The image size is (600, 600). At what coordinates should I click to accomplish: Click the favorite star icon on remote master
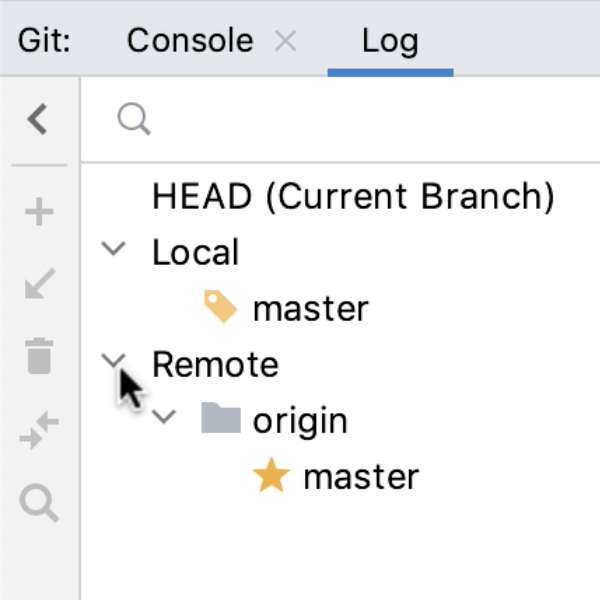[270, 477]
